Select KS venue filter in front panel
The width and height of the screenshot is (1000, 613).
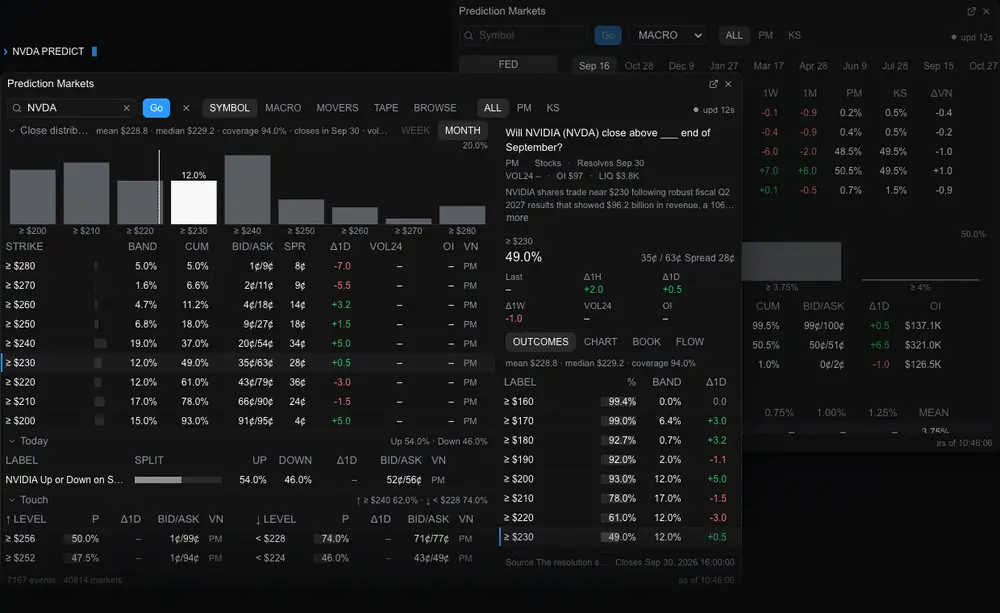553,108
